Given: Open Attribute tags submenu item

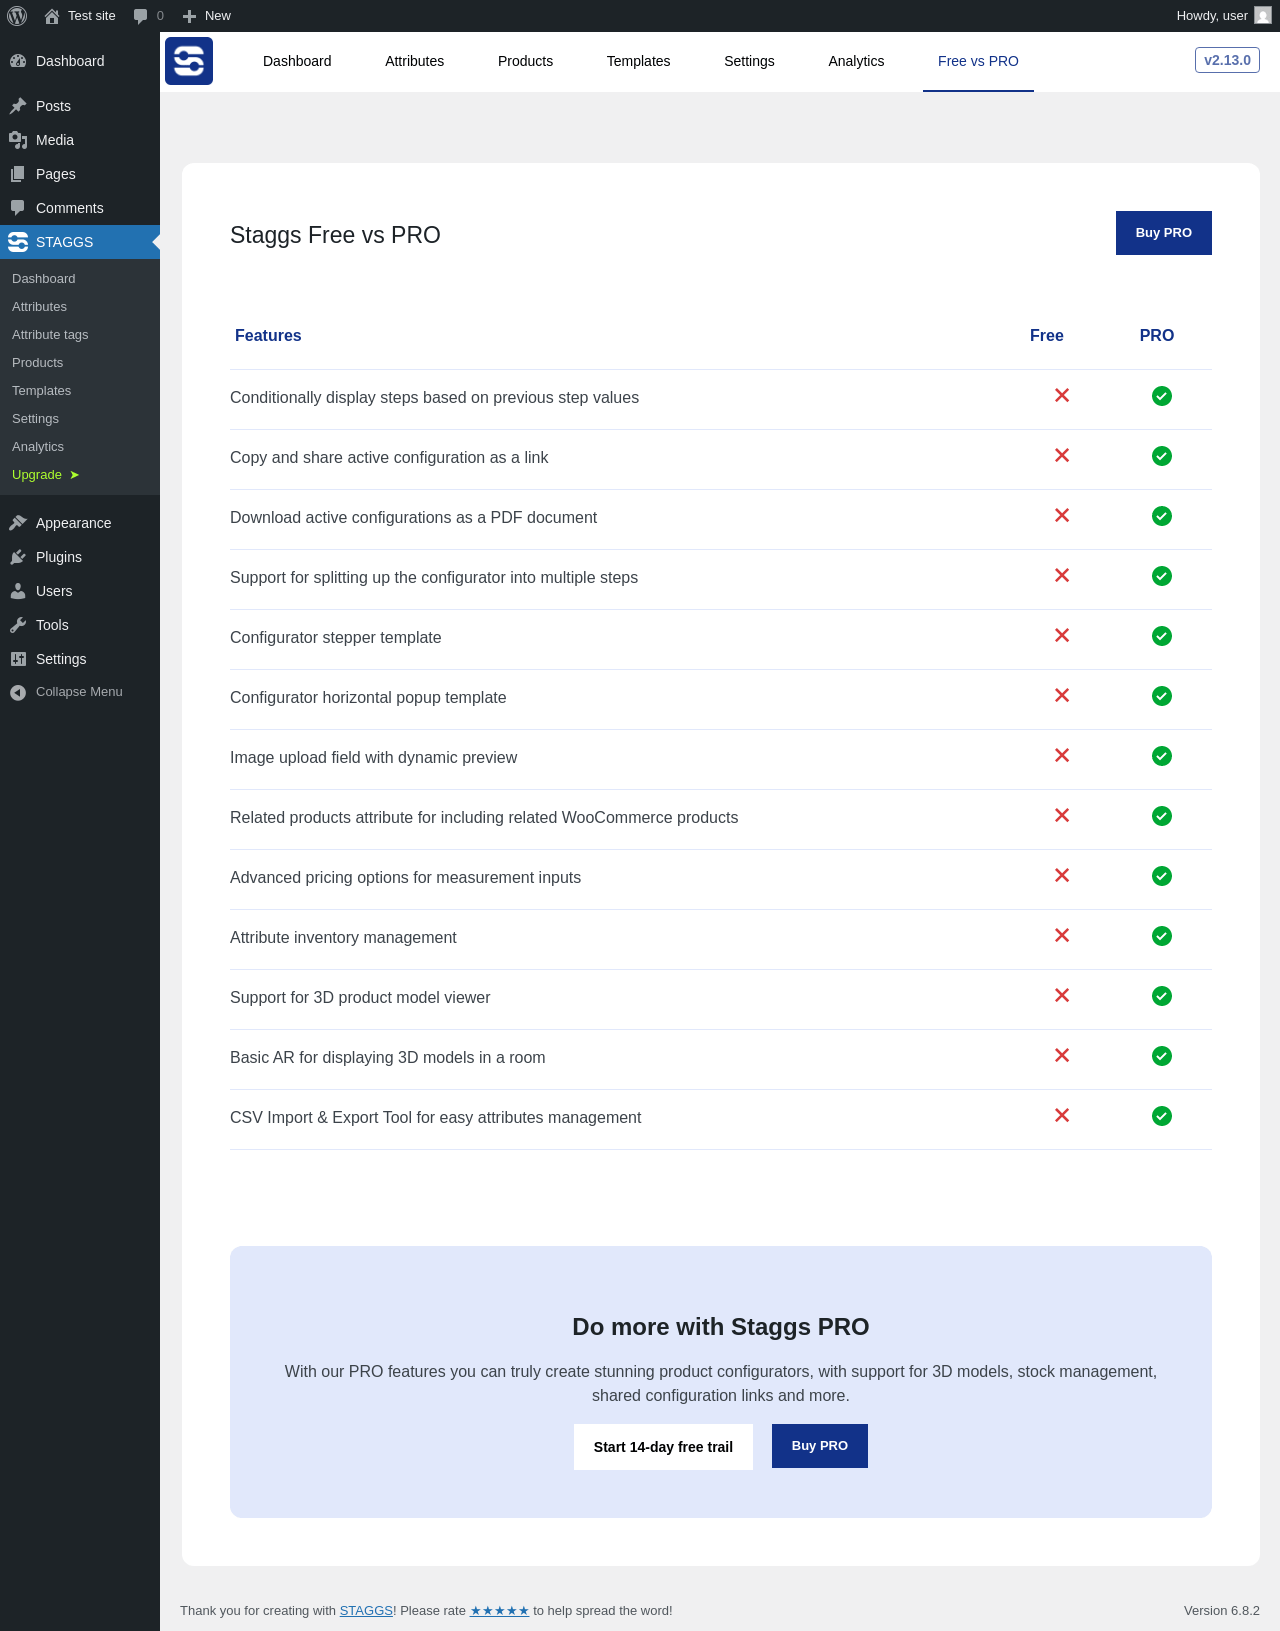Looking at the screenshot, I should point(50,335).
